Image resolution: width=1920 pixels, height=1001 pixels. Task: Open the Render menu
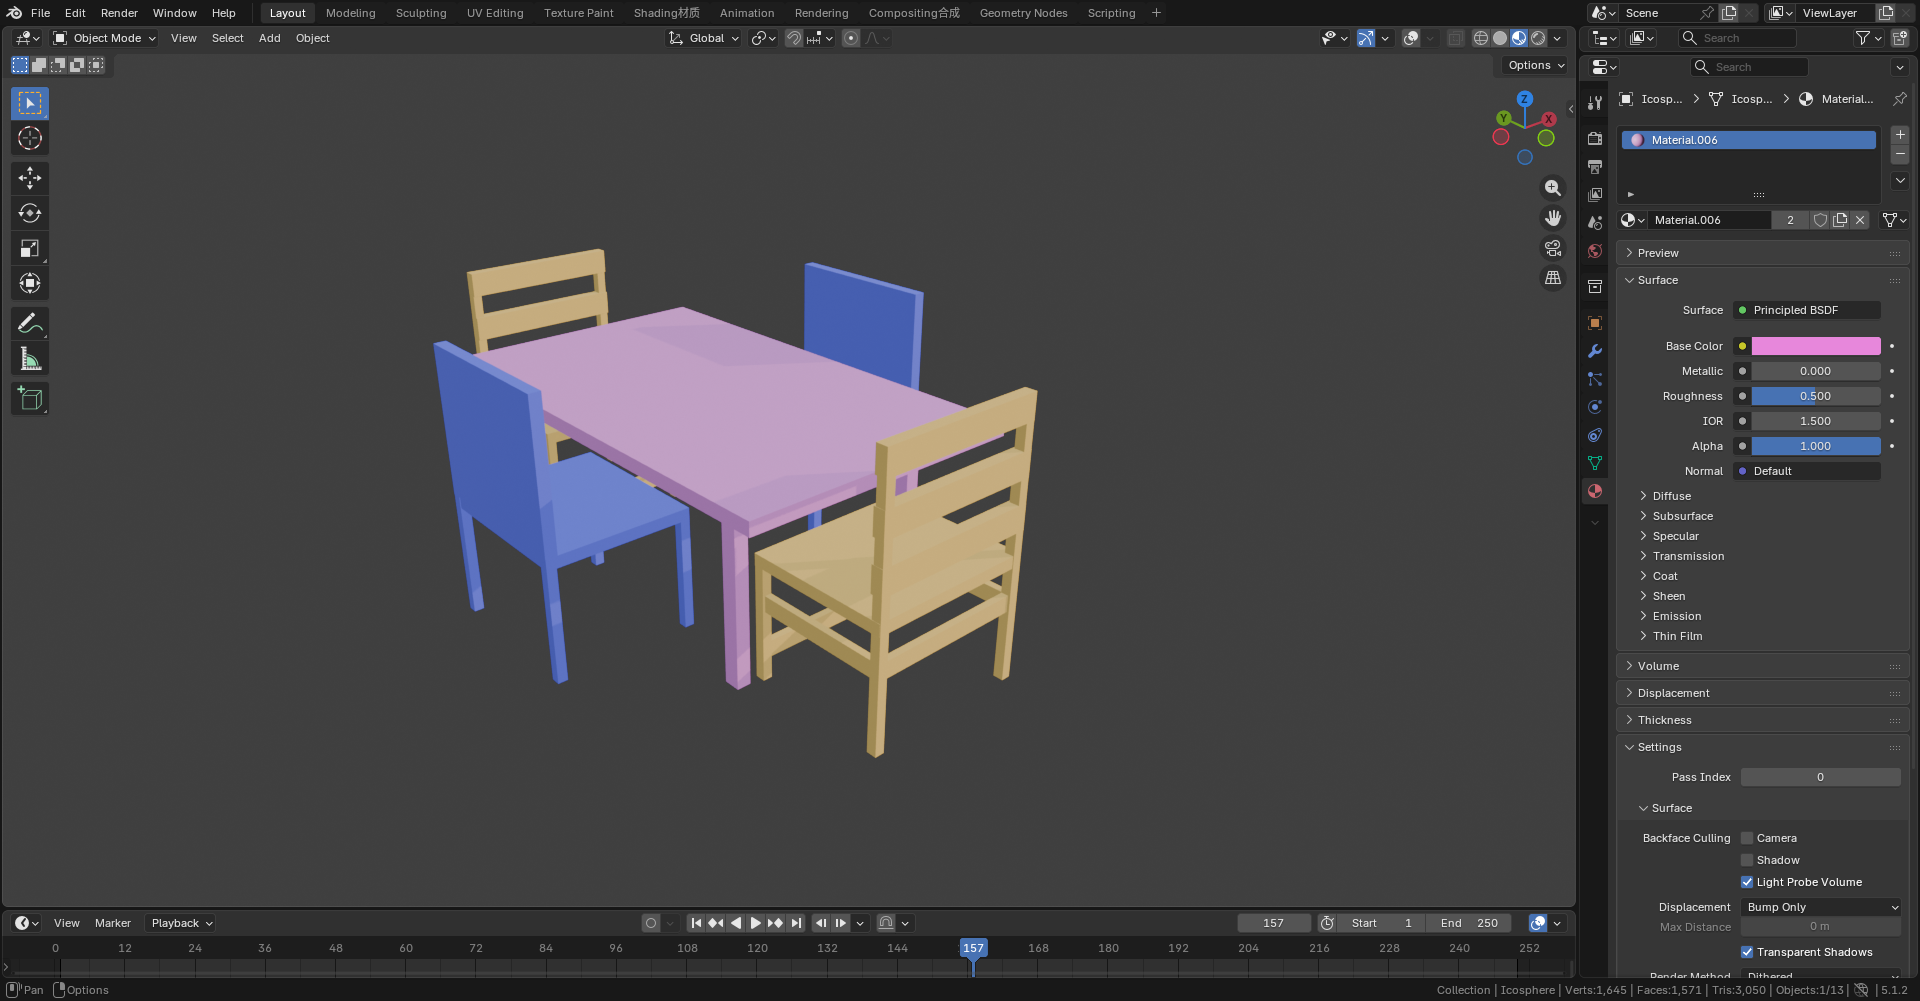(x=119, y=13)
